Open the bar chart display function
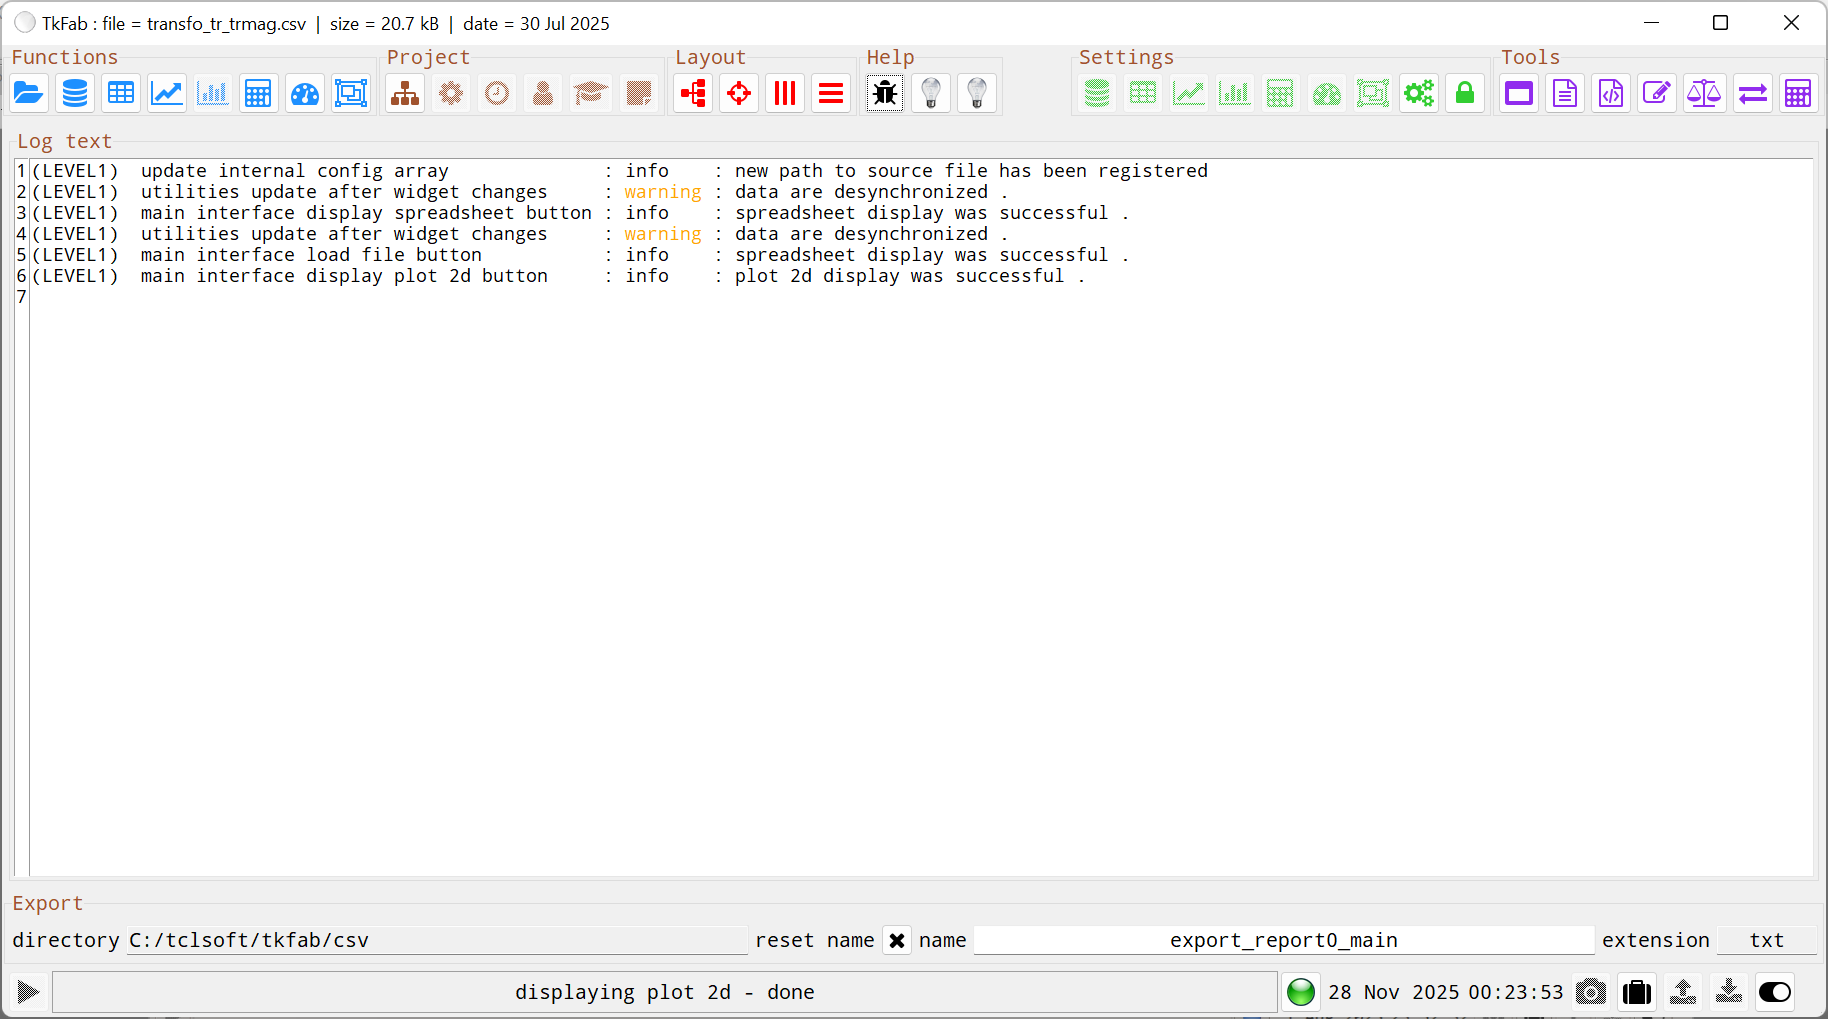 pyautogui.click(x=212, y=93)
